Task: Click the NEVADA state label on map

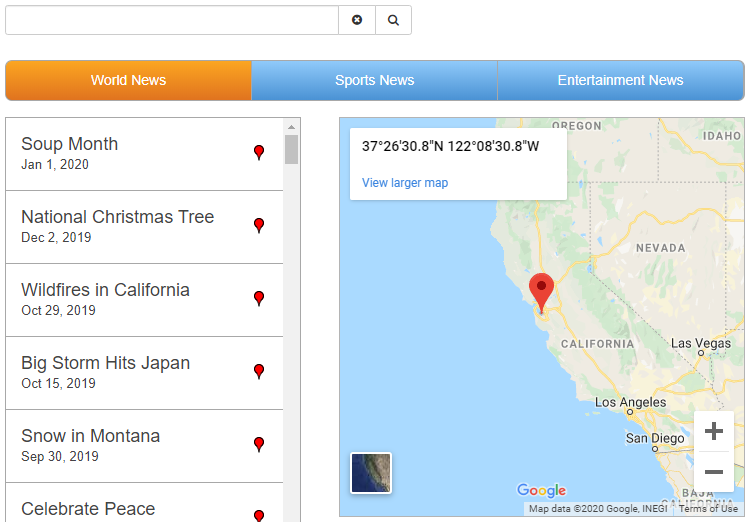Action: [x=661, y=248]
